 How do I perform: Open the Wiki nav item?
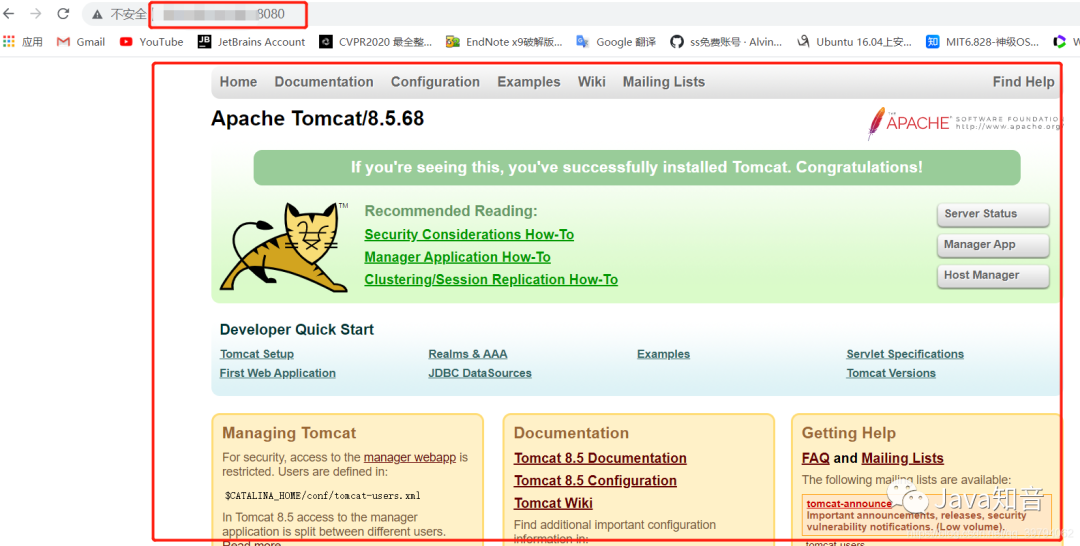click(x=592, y=82)
